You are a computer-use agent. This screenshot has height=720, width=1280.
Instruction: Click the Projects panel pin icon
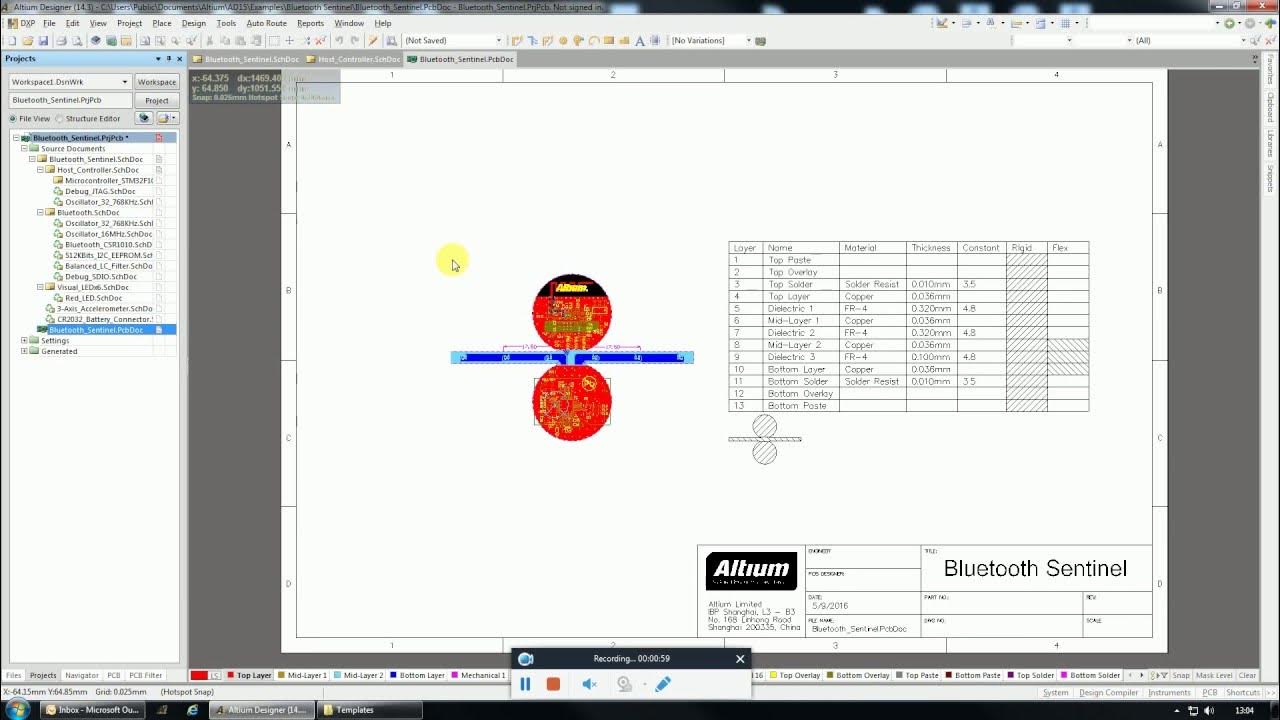tap(169, 59)
